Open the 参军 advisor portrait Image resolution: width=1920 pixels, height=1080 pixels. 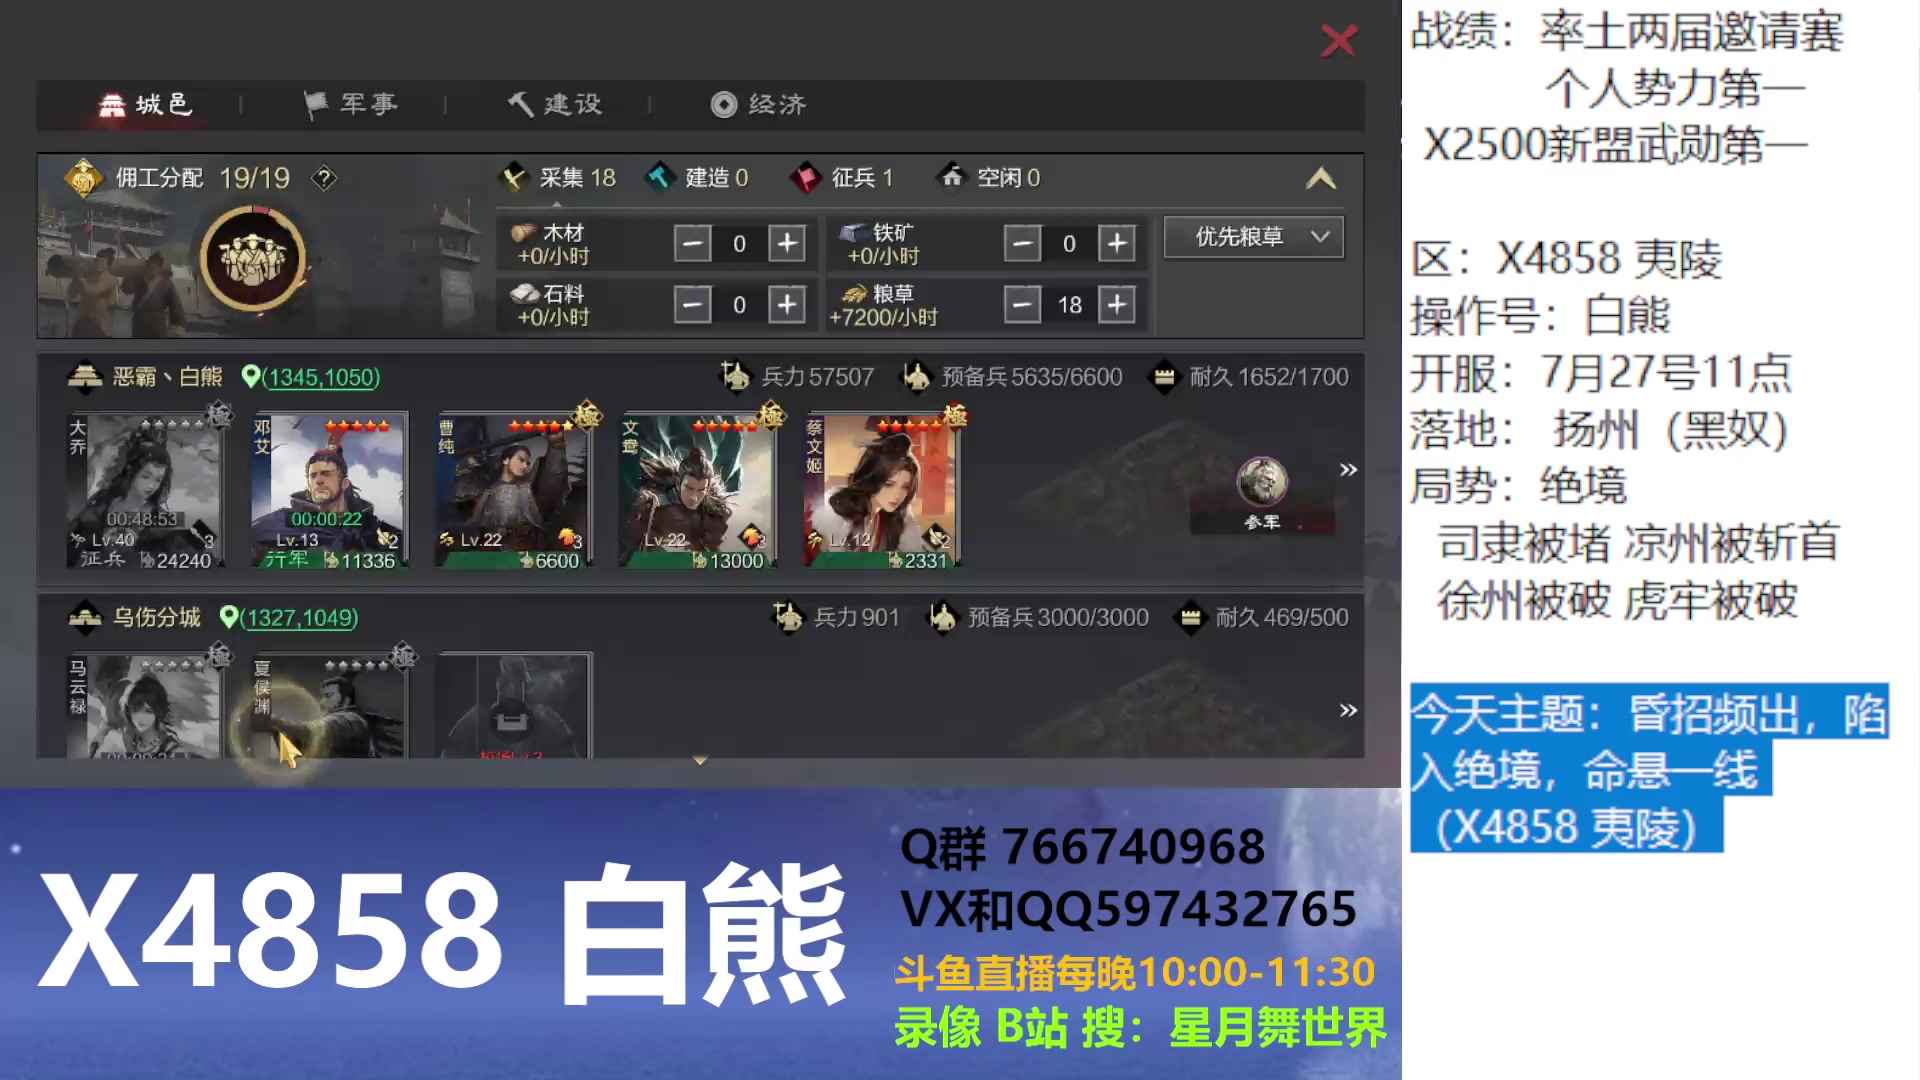(1262, 483)
